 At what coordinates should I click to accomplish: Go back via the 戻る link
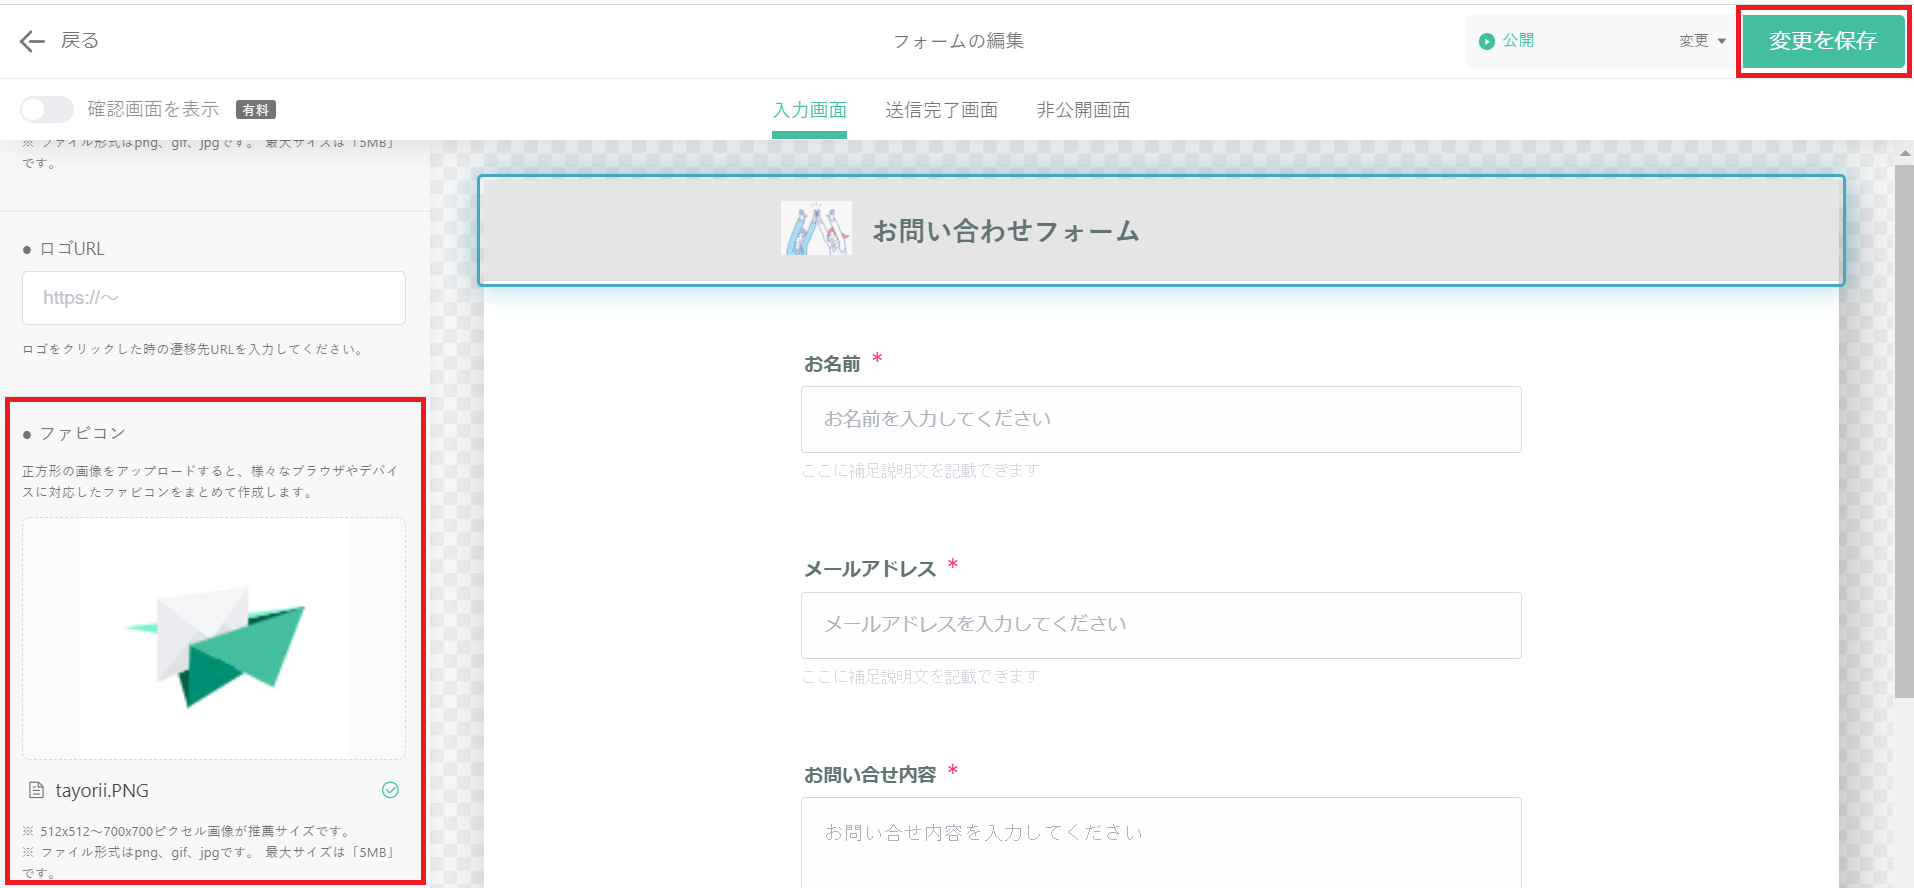pyautogui.click(x=80, y=41)
